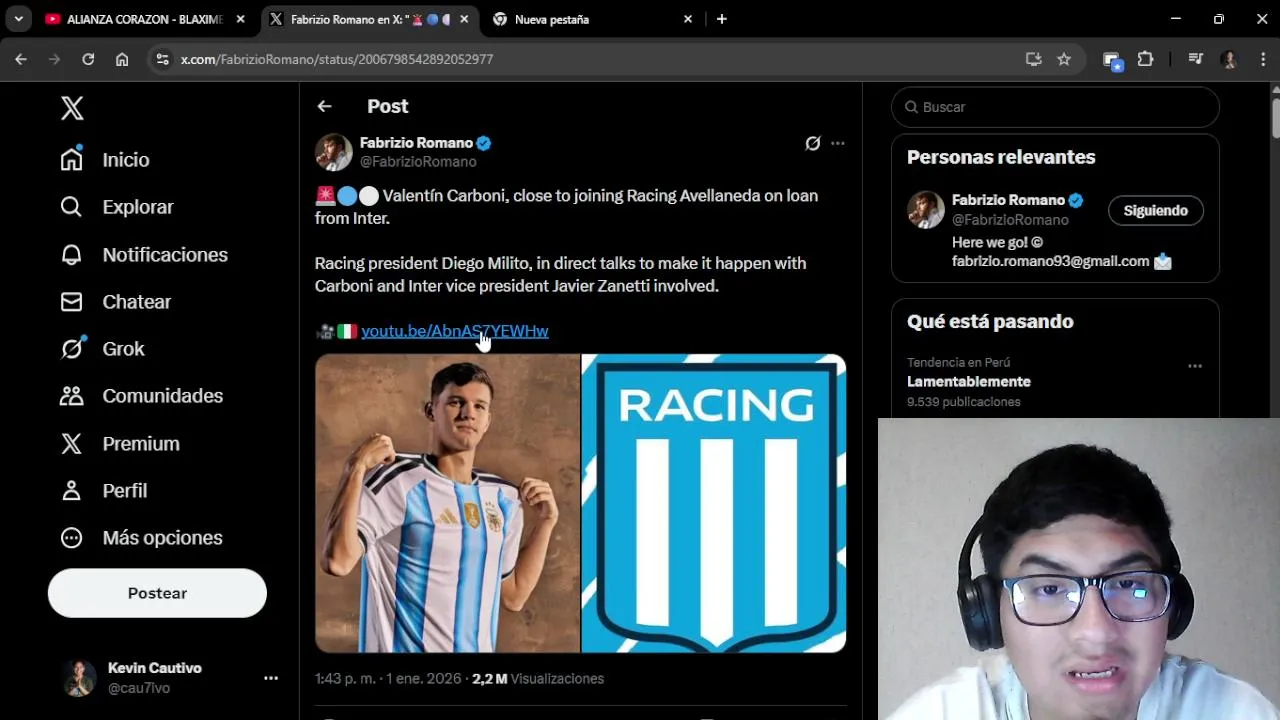Image resolution: width=1280 pixels, height=720 pixels.
Task: Click browser back arrow
Action: [21, 59]
